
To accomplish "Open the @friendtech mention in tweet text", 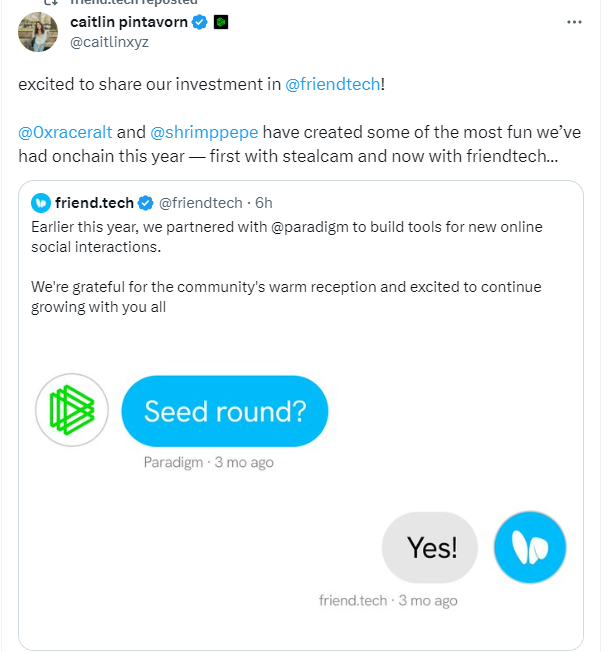I will pos(333,84).
